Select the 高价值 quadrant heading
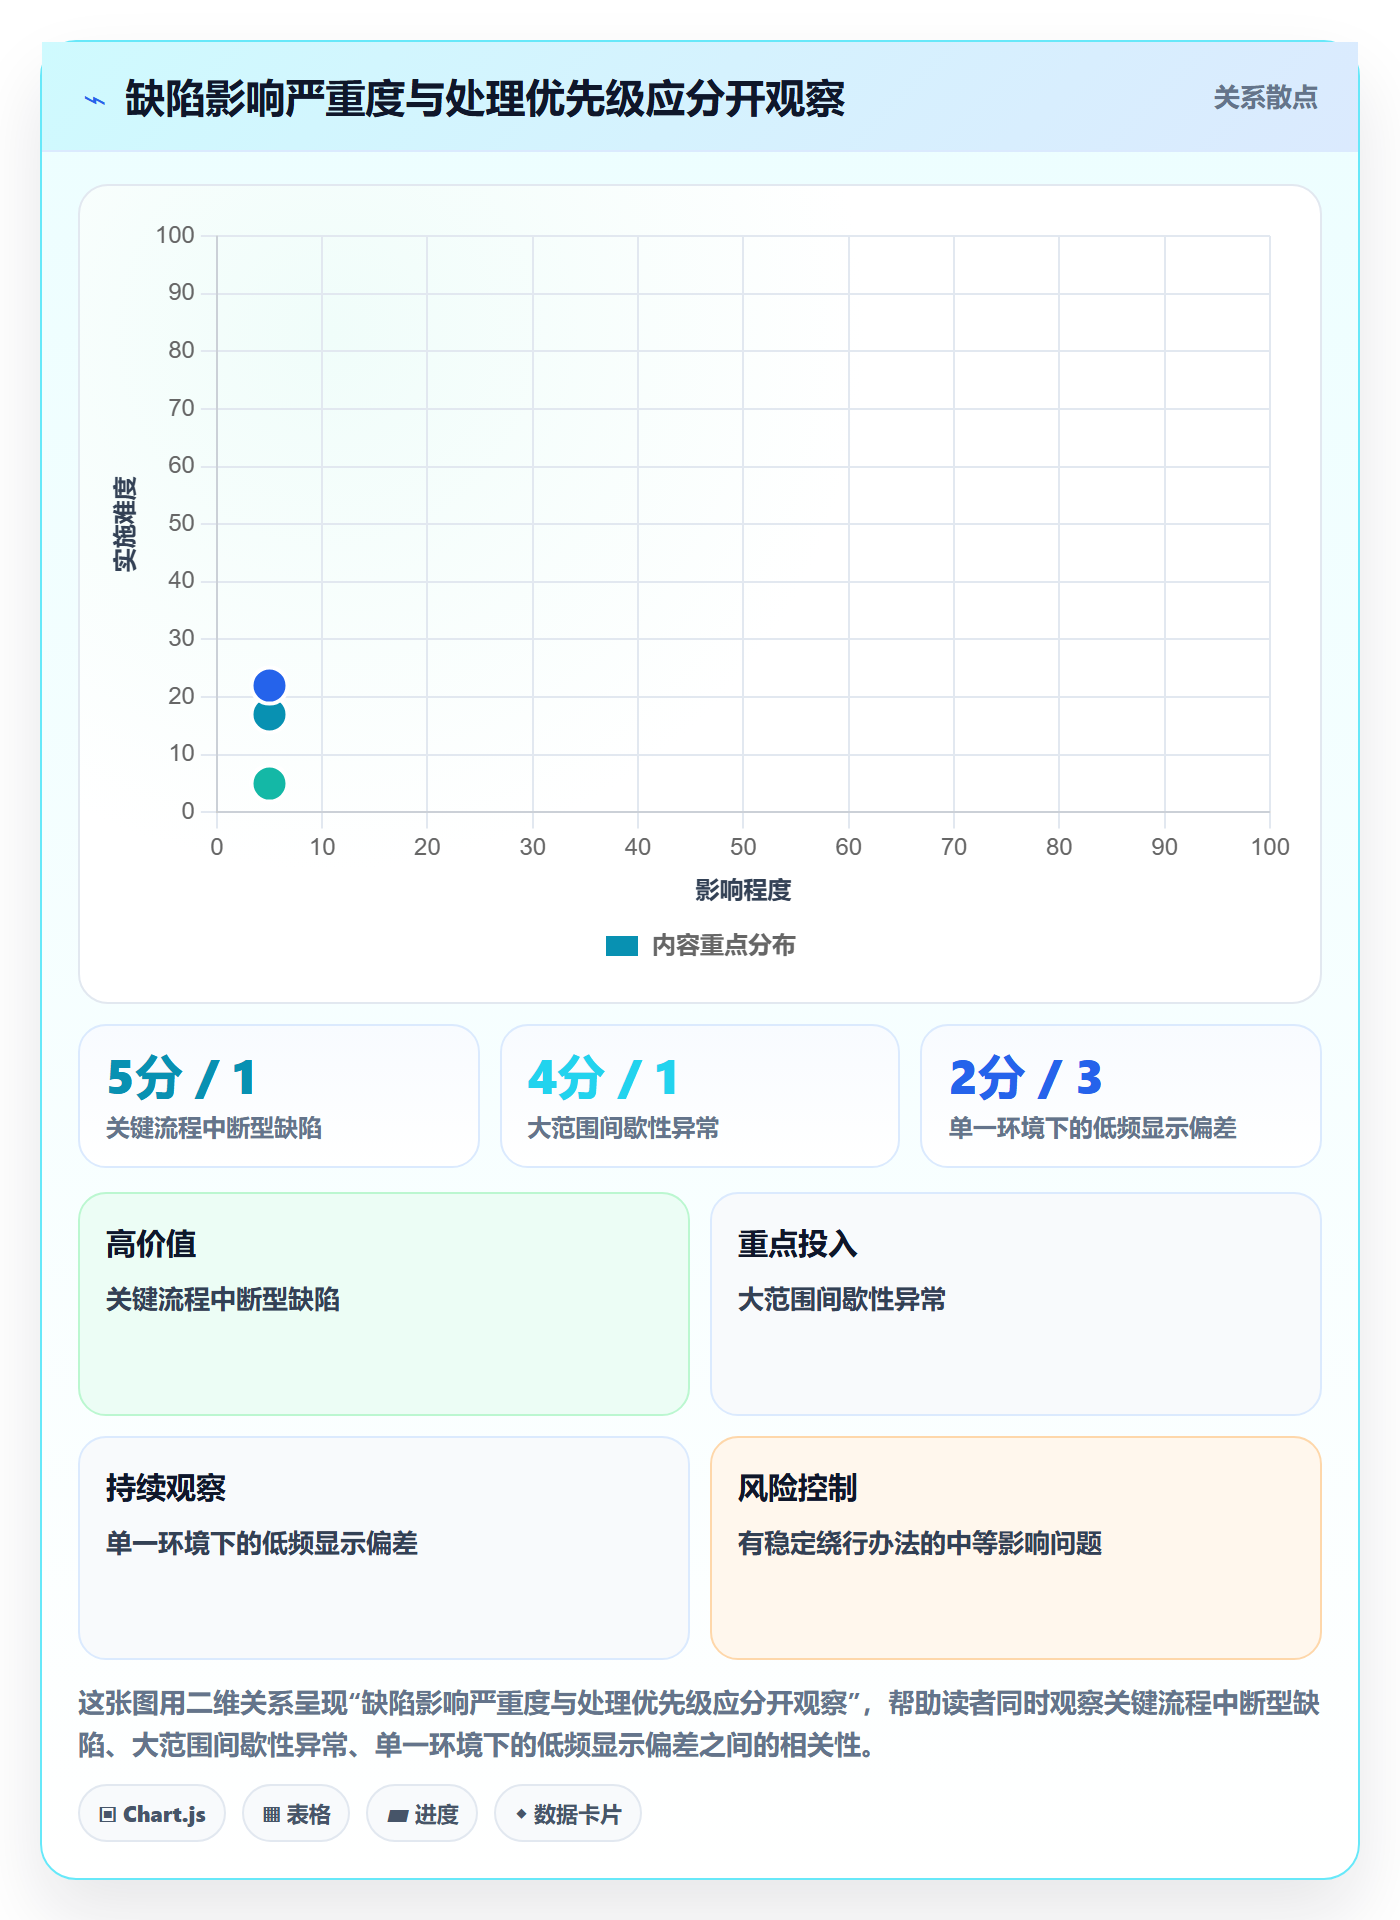Screen dimensions: 1400x1920 (x=151, y=1244)
